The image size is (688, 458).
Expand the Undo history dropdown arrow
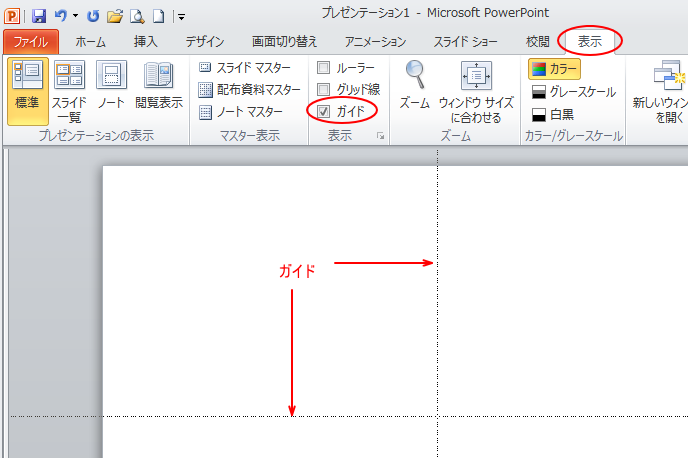click(x=75, y=17)
